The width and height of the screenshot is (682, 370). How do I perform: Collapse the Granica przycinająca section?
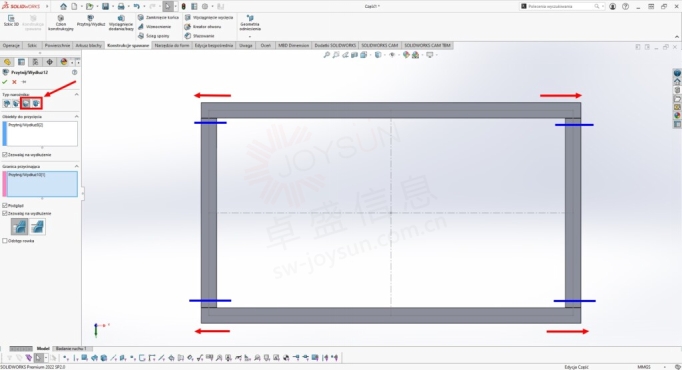(x=77, y=166)
